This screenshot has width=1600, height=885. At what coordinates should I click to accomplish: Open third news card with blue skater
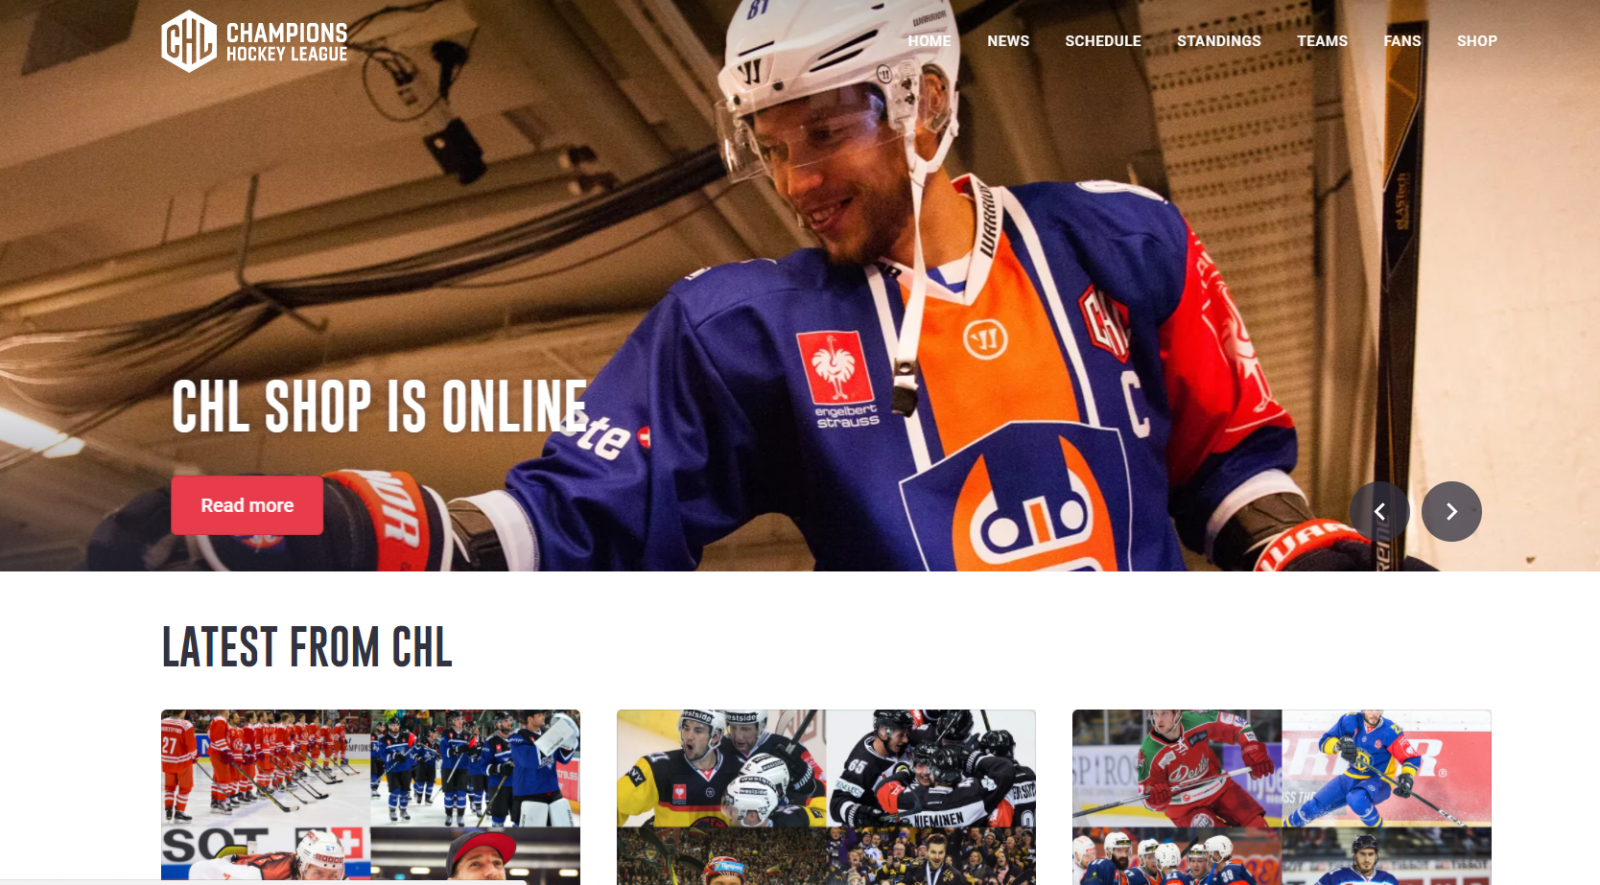click(1282, 797)
